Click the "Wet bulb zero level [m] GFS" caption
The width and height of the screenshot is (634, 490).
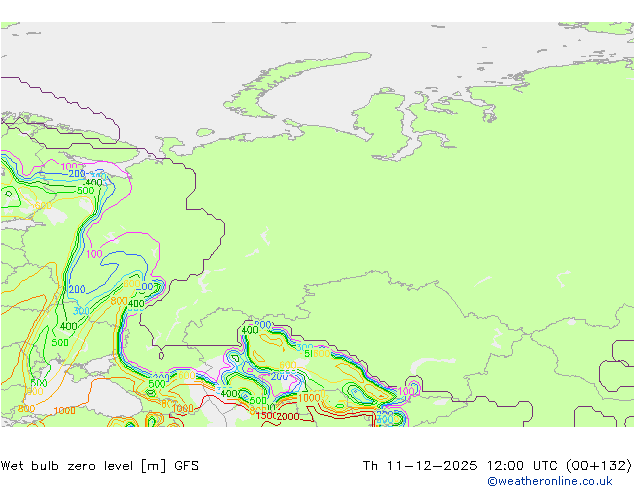pyautogui.click(x=99, y=466)
